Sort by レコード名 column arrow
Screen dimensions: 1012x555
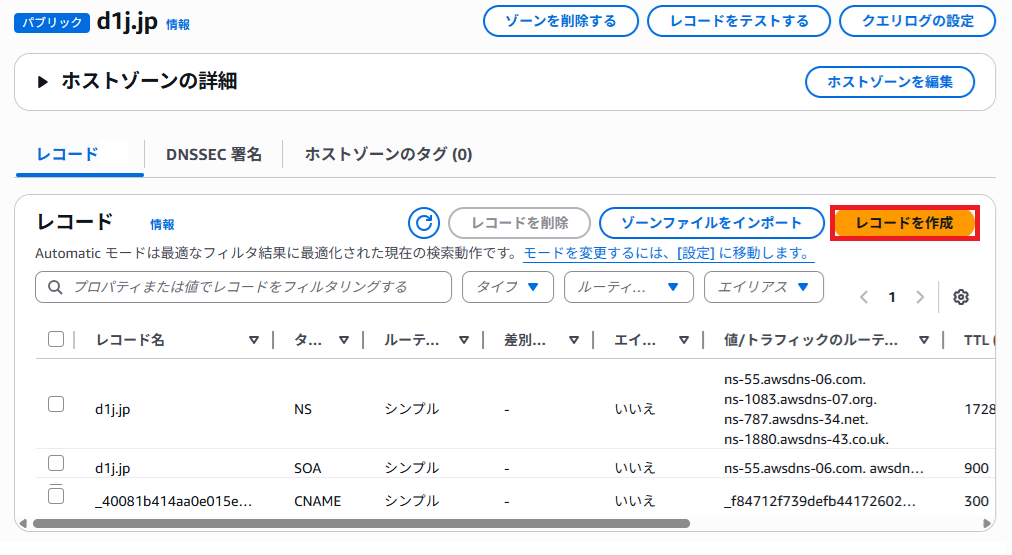253,340
